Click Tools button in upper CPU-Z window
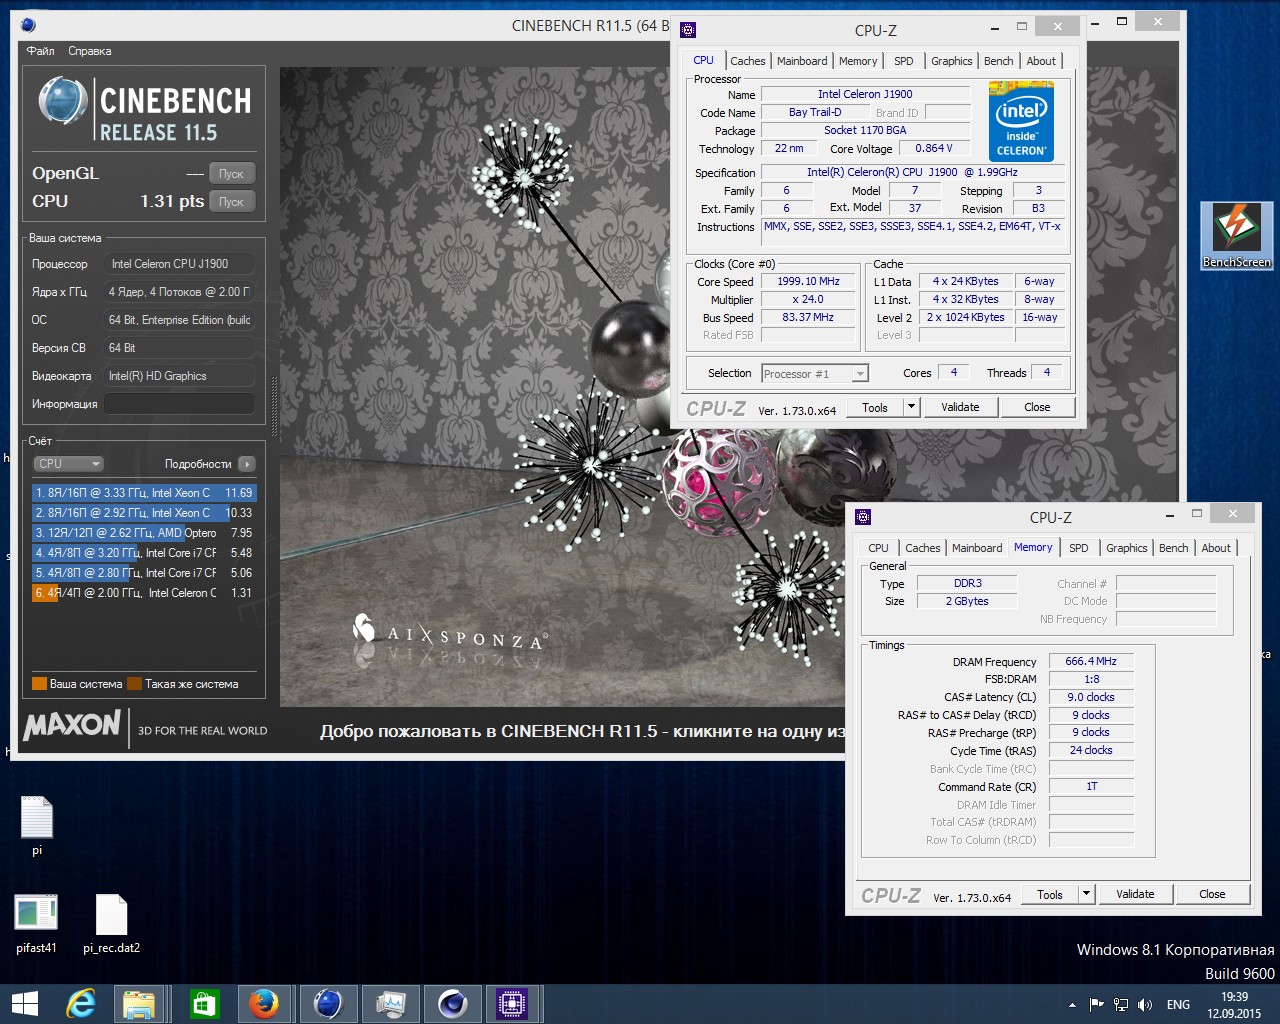Viewport: 1280px width, 1024px height. (x=875, y=407)
